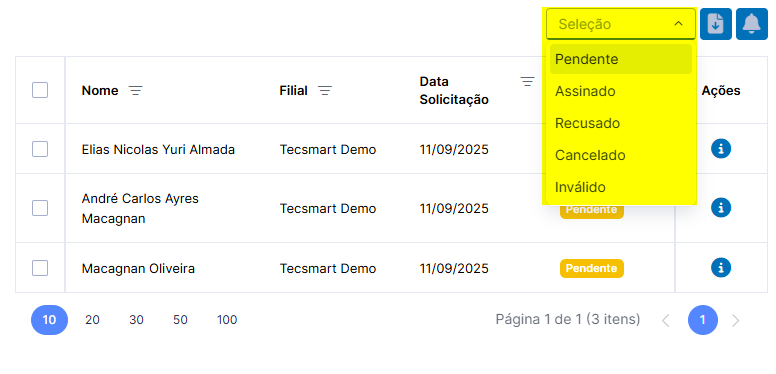Filter the Nome column
Viewport: 776px width, 374px height.
(136, 91)
